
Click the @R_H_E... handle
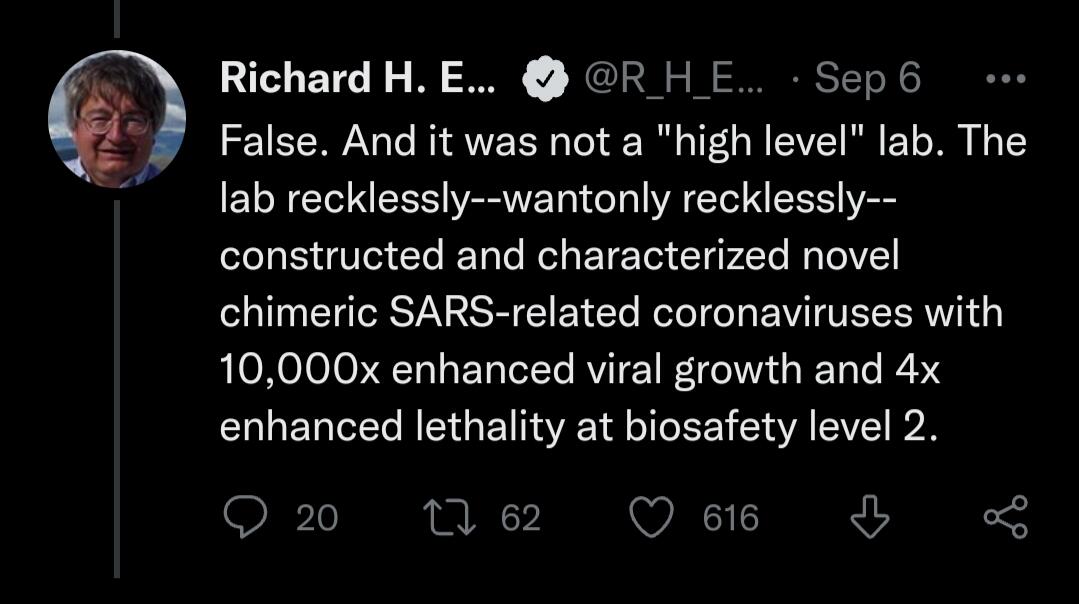coord(674,79)
